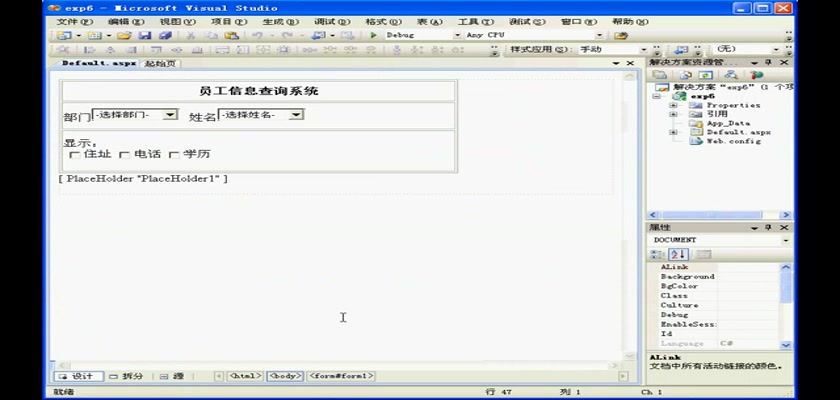This screenshot has width=840, height=400.
Task: Click the Save icon in the toolbar
Action: point(145,35)
